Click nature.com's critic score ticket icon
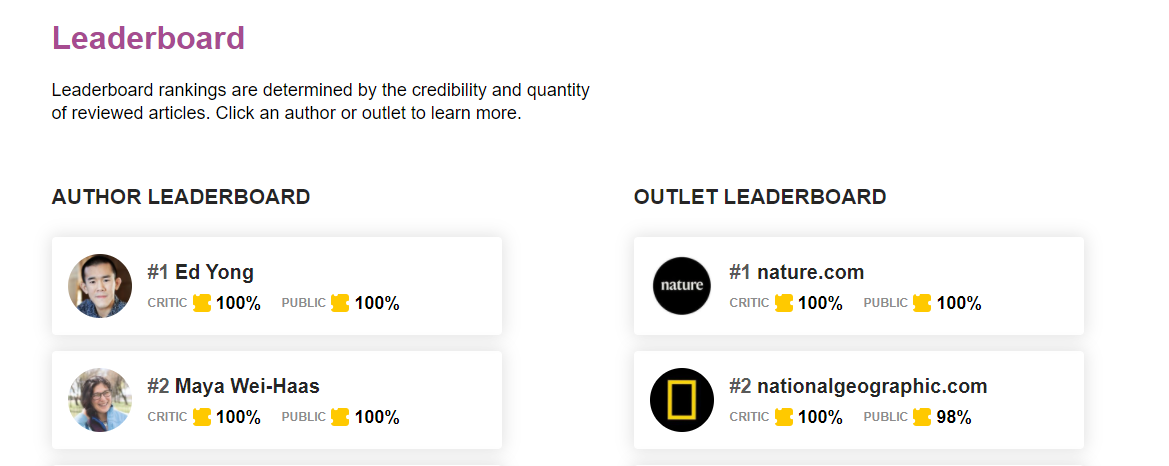 (784, 303)
